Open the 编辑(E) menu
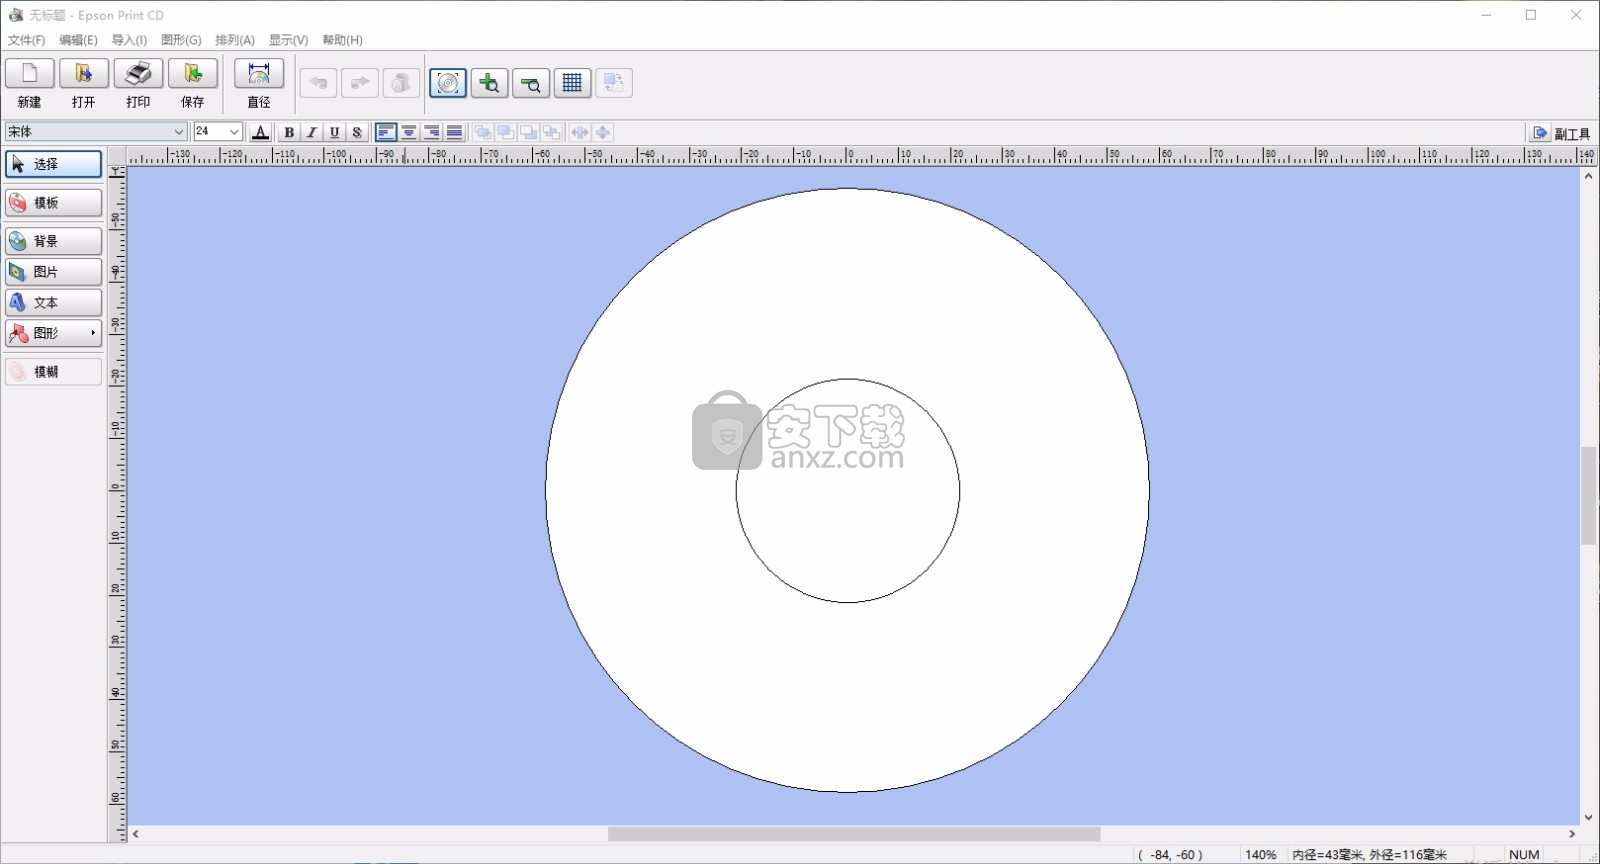This screenshot has height=864, width=1600. click(78, 40)
